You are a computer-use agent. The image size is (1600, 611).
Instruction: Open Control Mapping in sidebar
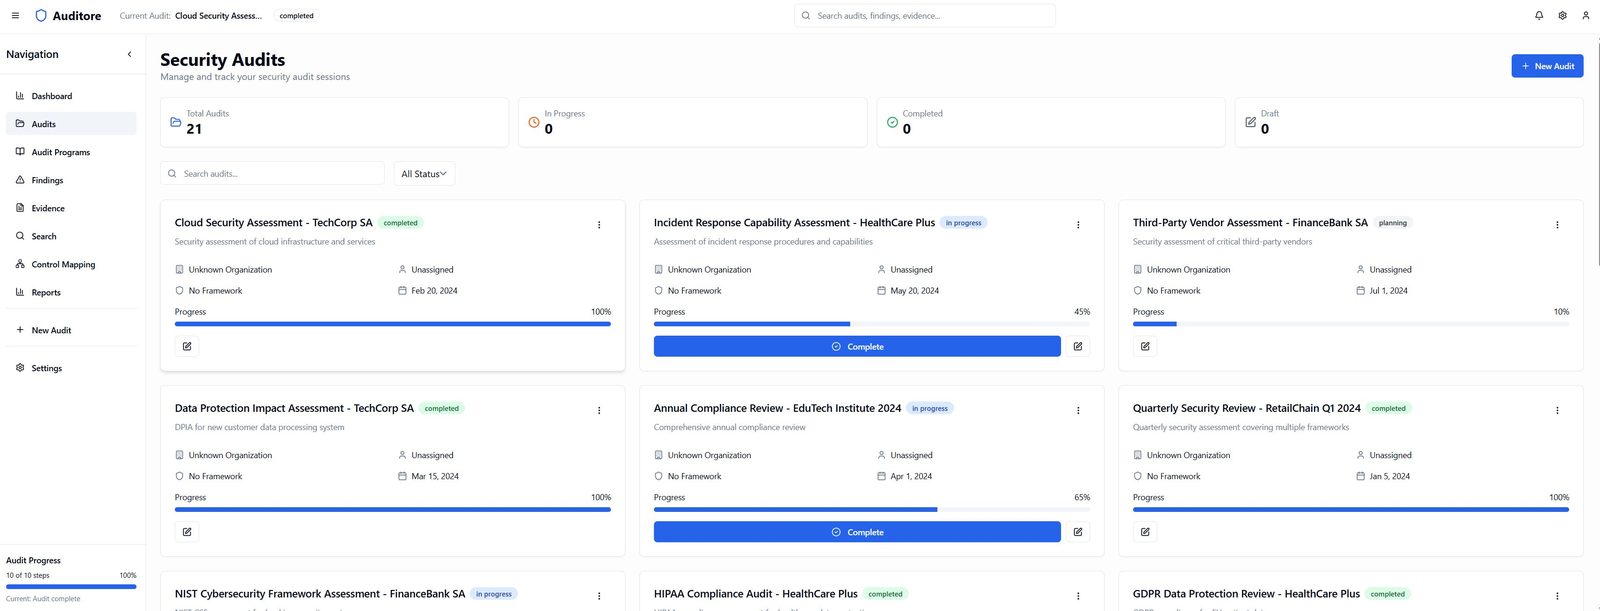(71, 264)
